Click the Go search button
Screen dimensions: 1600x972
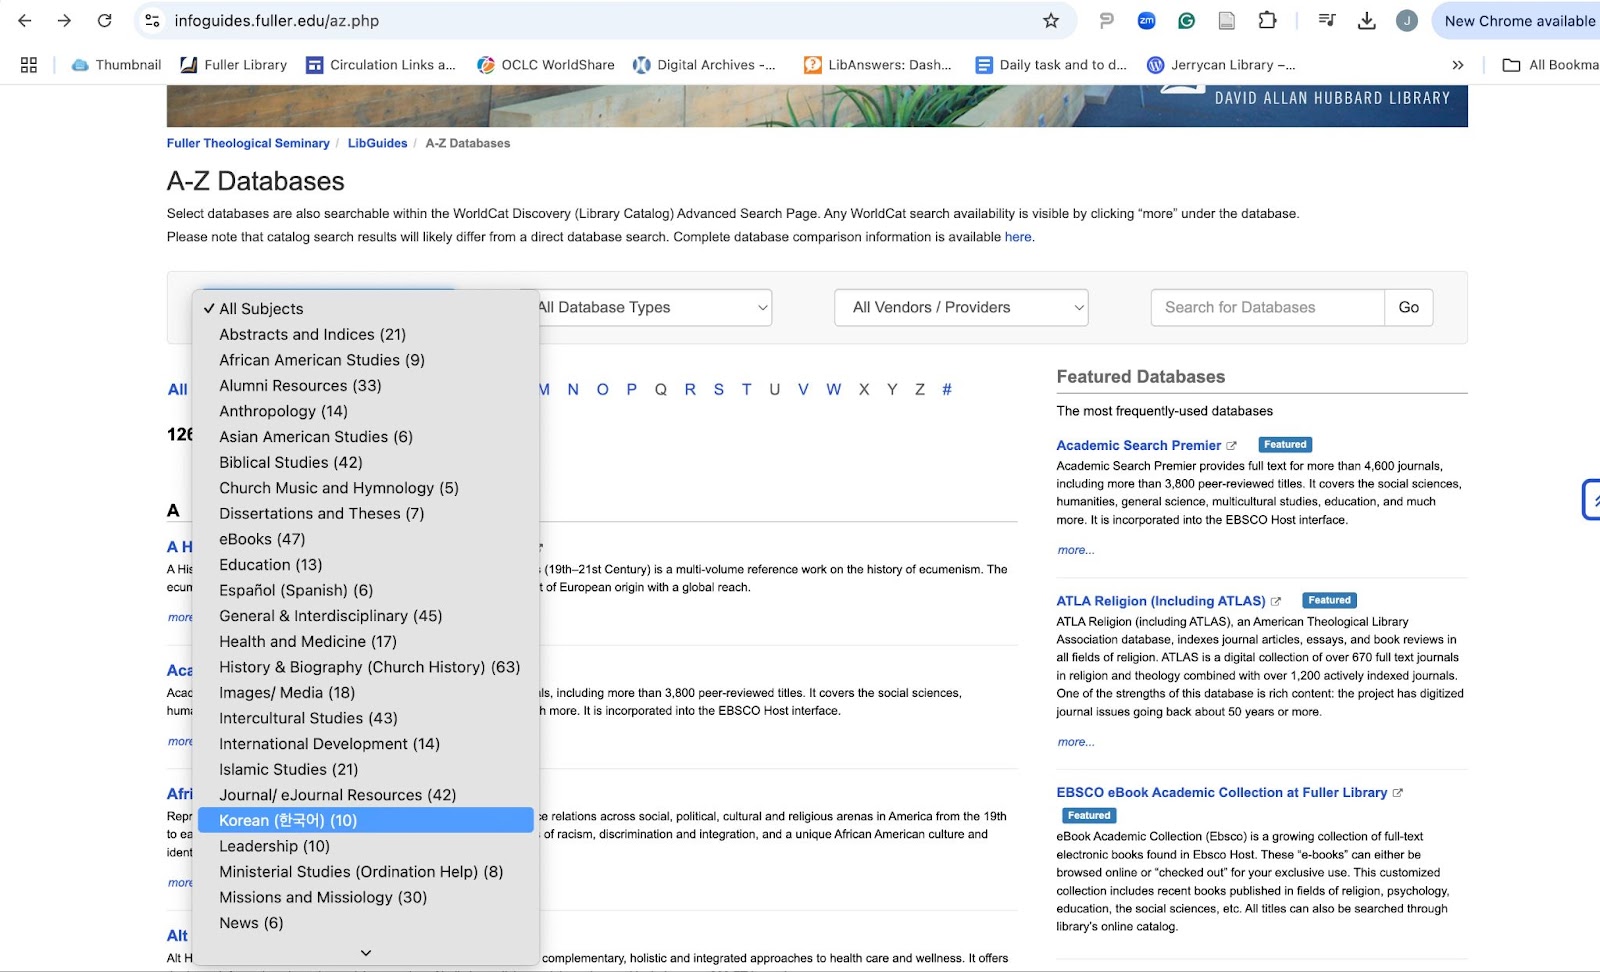pyautogui.click(x=1409, y=308)
